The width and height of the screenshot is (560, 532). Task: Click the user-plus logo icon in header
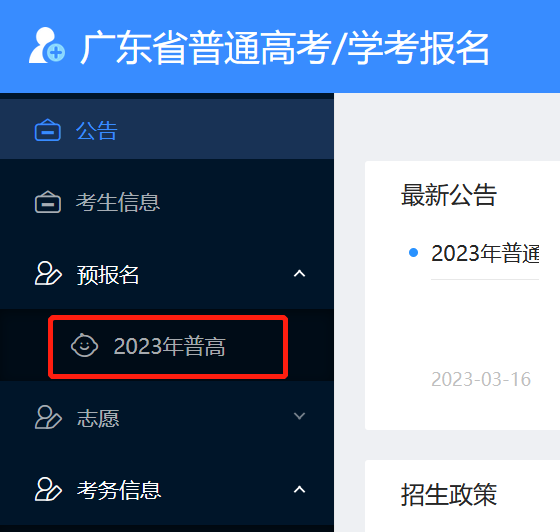click(47, 46)
